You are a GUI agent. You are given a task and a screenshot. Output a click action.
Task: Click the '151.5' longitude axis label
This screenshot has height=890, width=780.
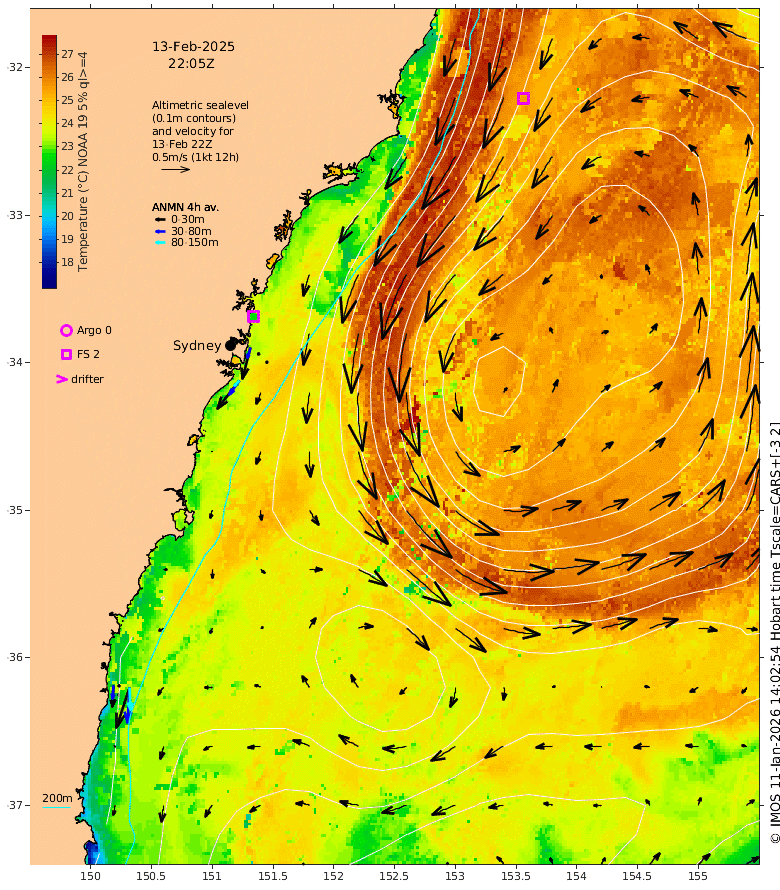[x=272, y=876]
